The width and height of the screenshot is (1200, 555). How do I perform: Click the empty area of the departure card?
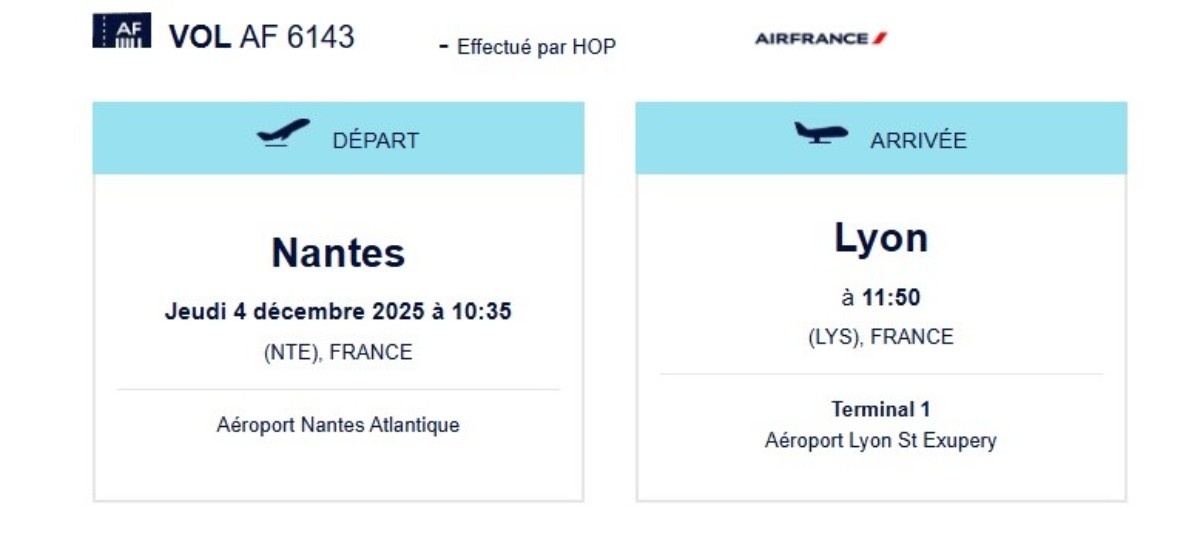click(x=338, y=470)
